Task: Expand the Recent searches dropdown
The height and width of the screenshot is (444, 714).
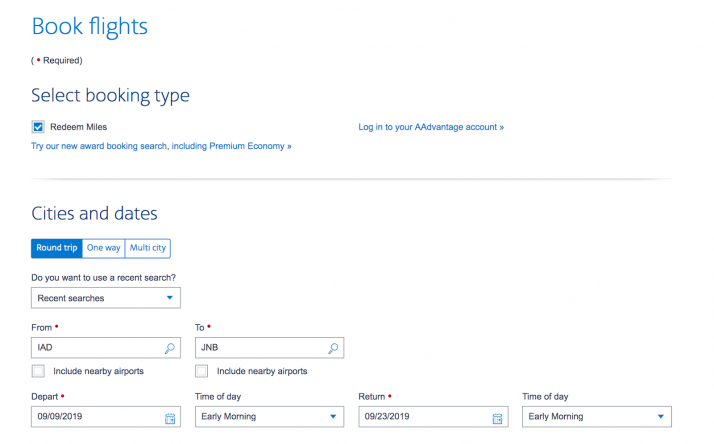Action: coord(106,298)
